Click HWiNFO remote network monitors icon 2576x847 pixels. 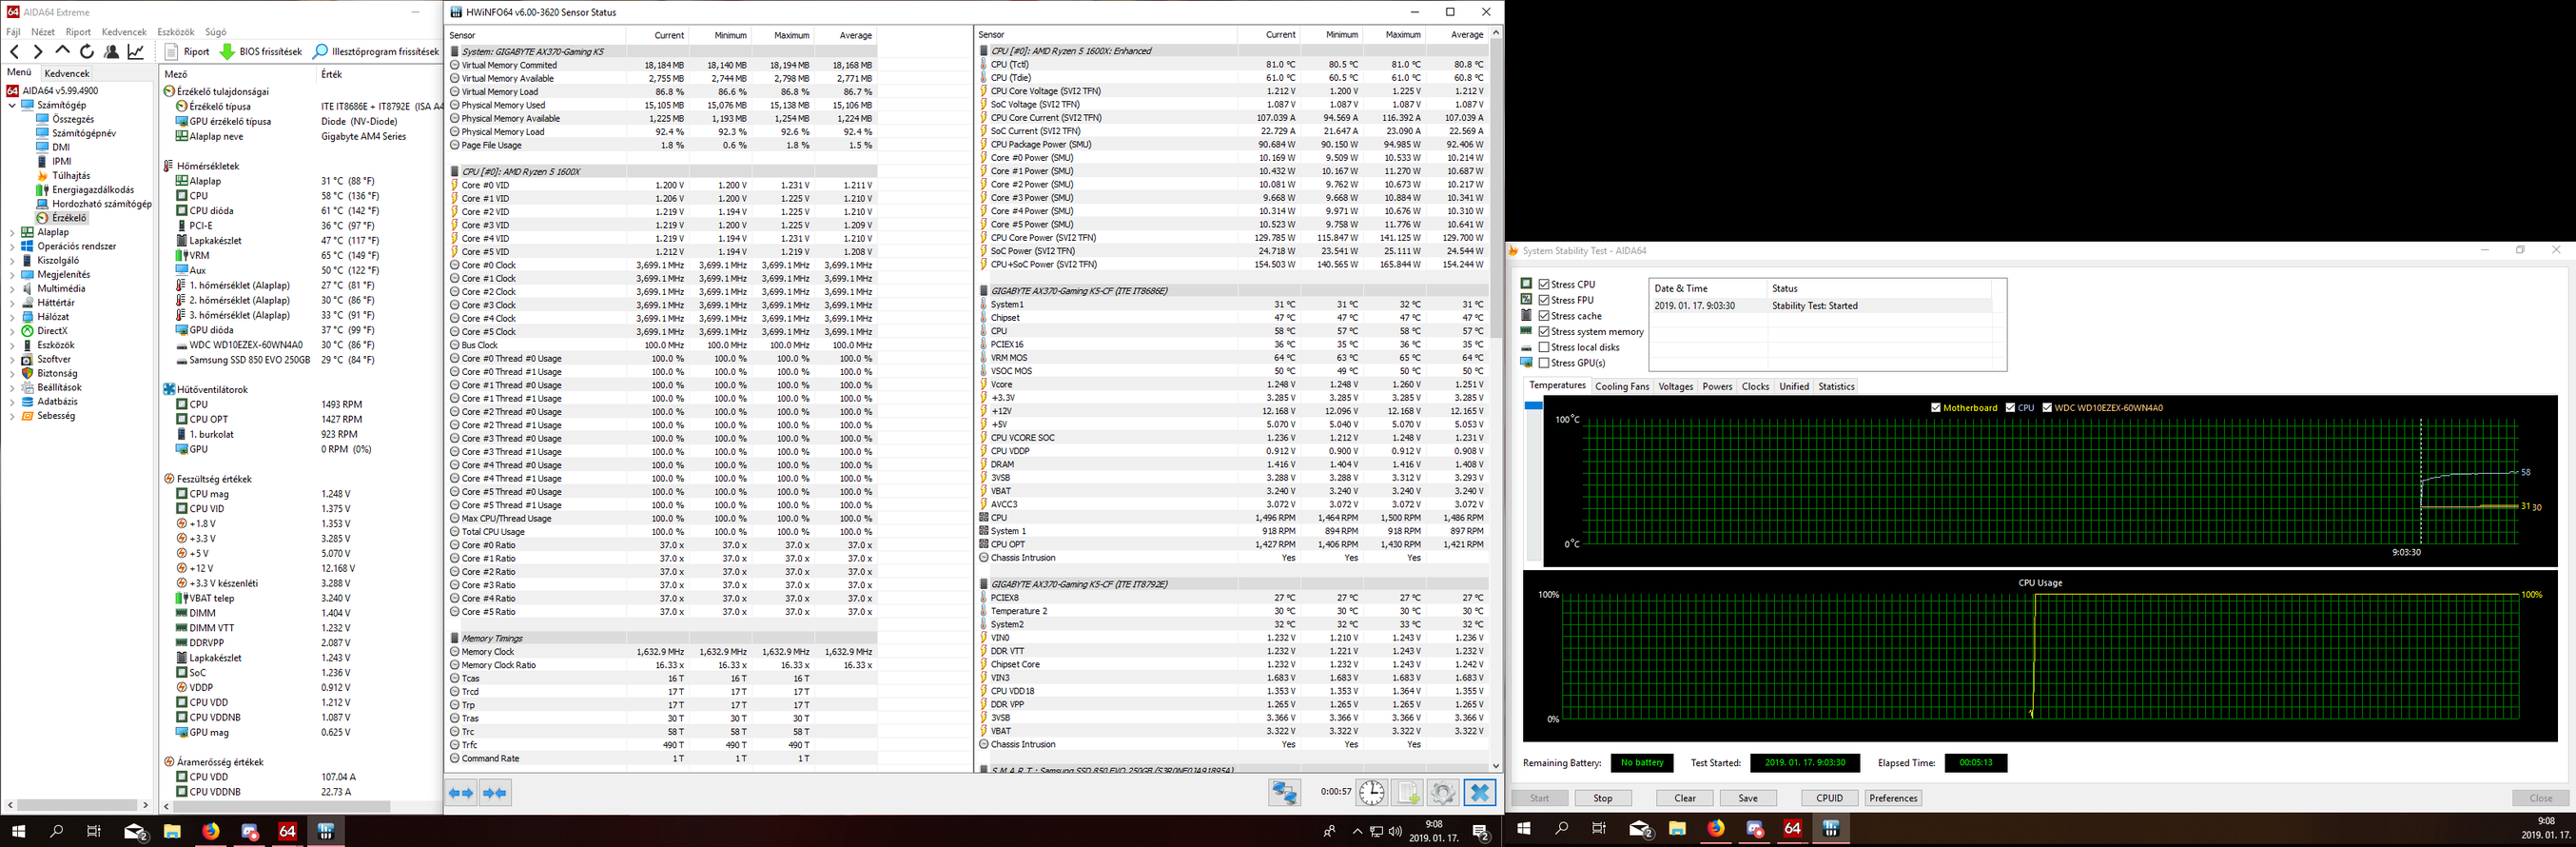tap(1284, 793)
